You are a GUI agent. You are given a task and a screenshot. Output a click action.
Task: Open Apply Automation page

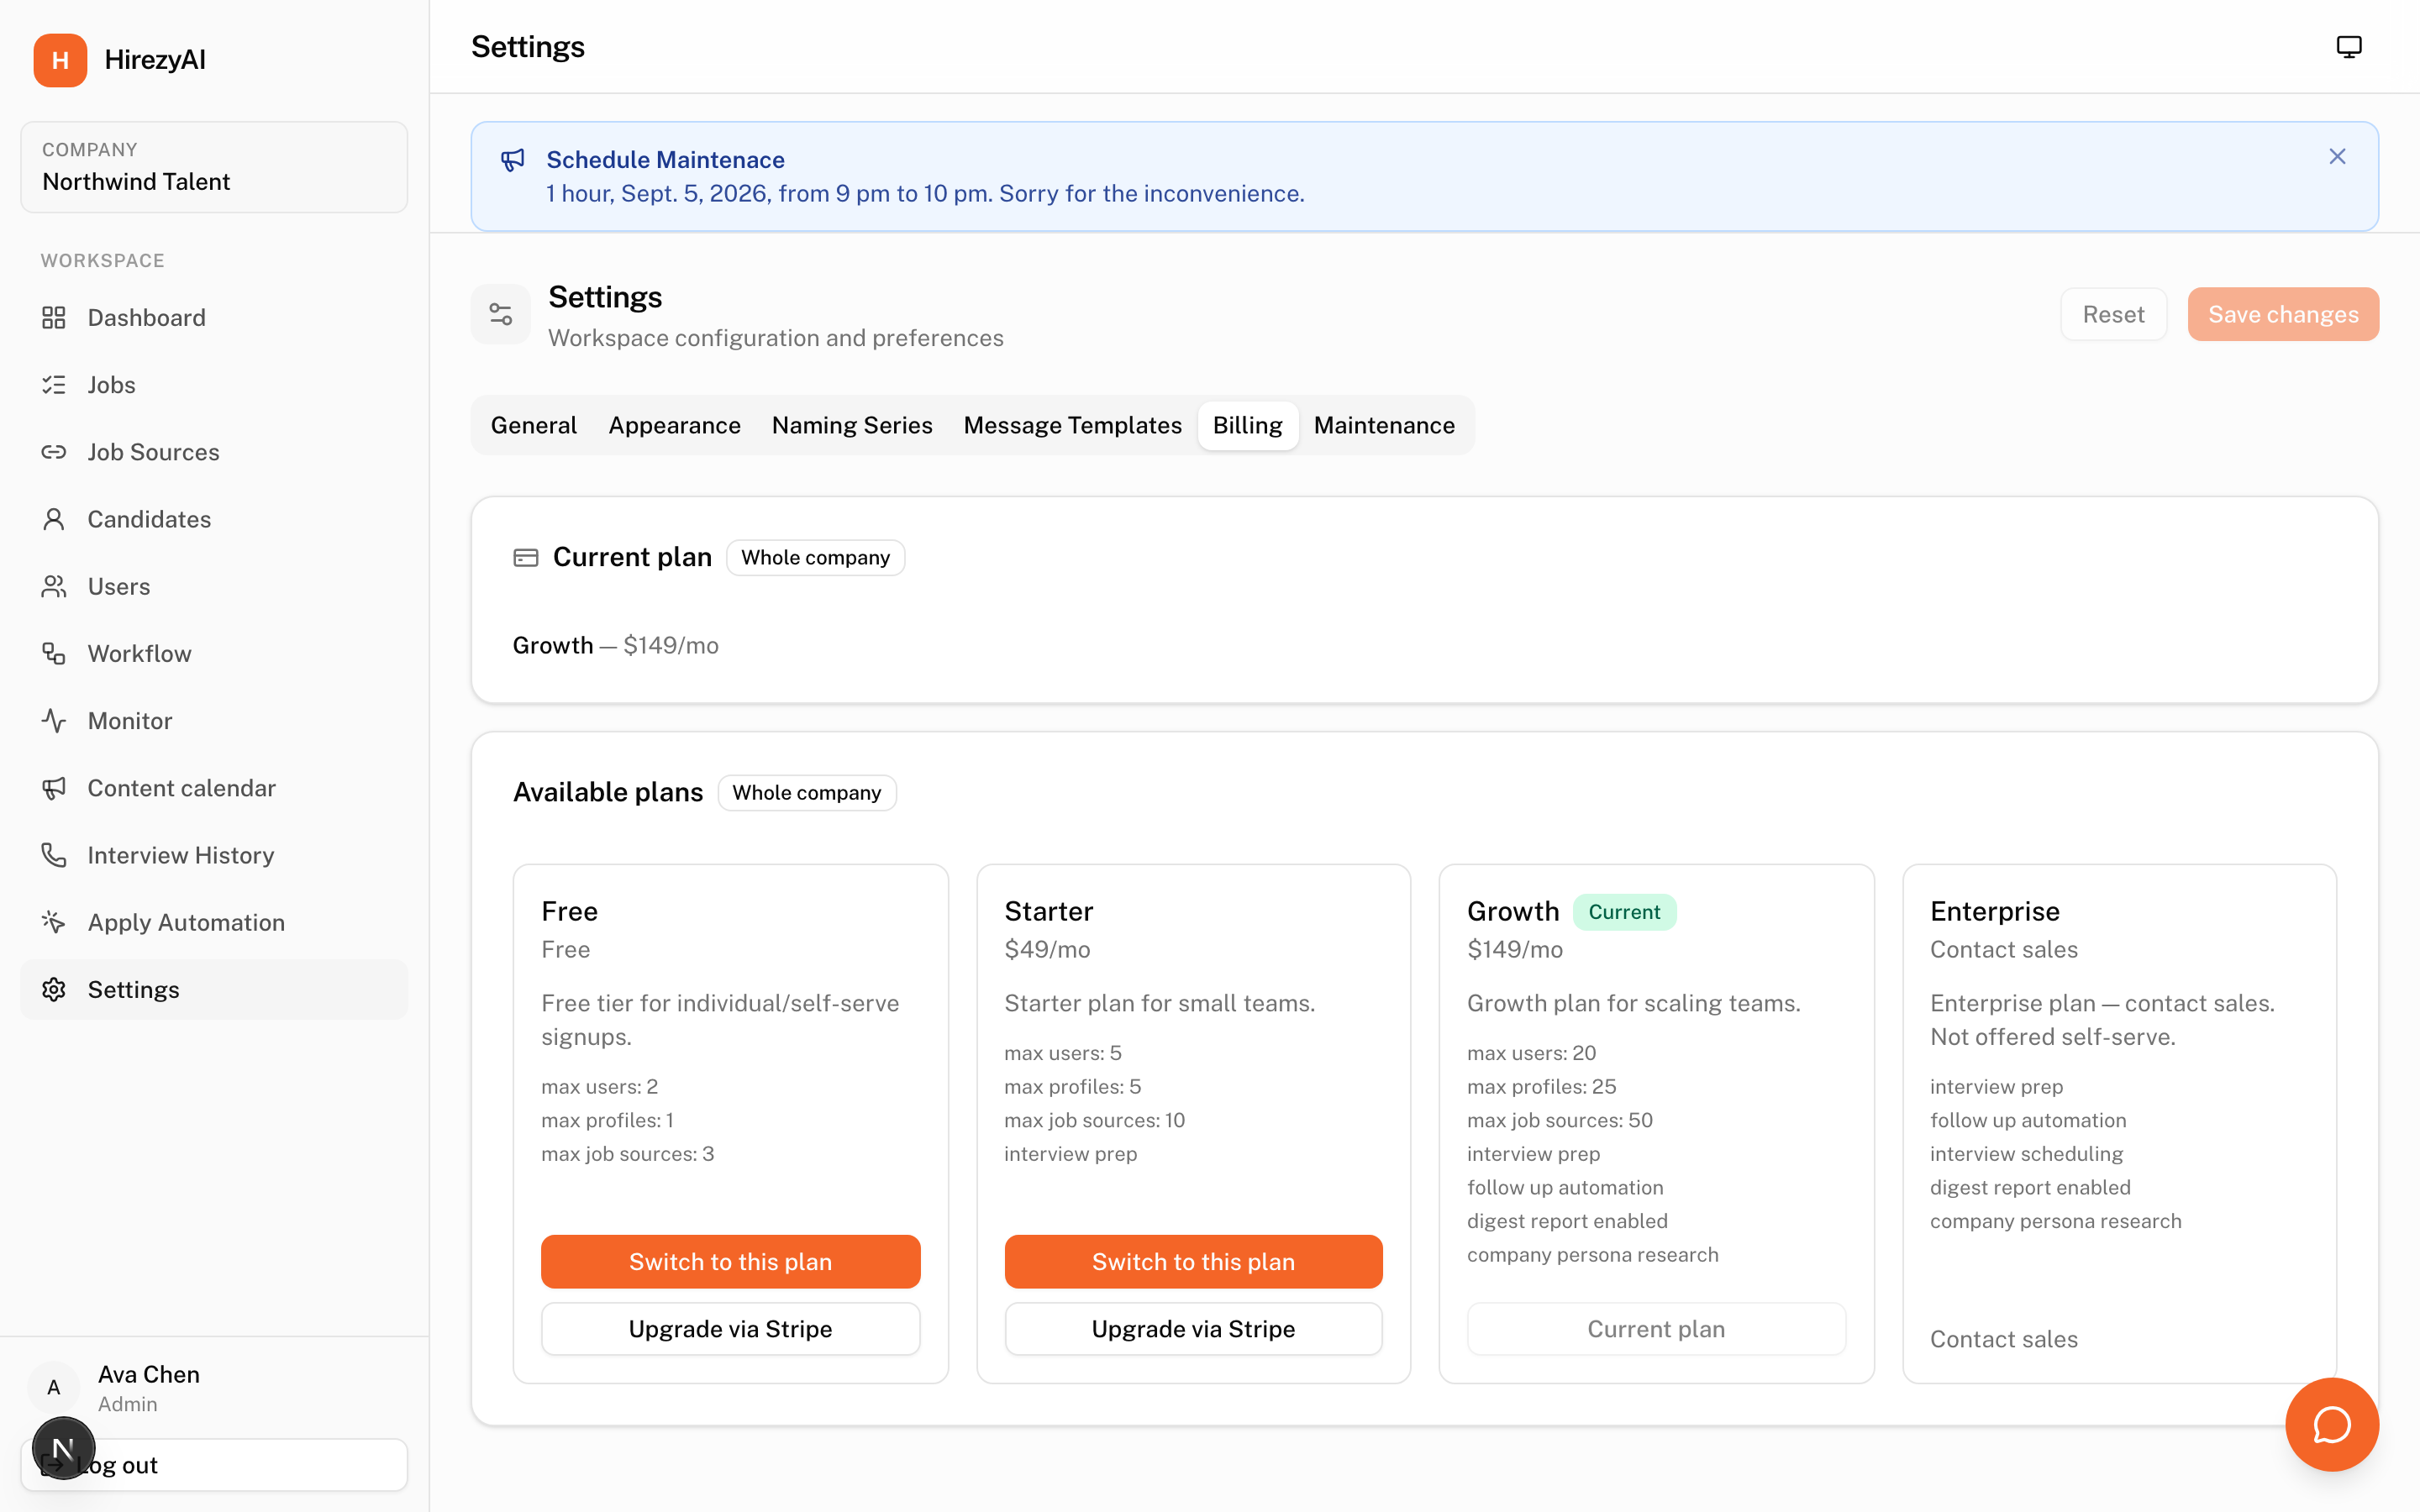click(214, 922)
